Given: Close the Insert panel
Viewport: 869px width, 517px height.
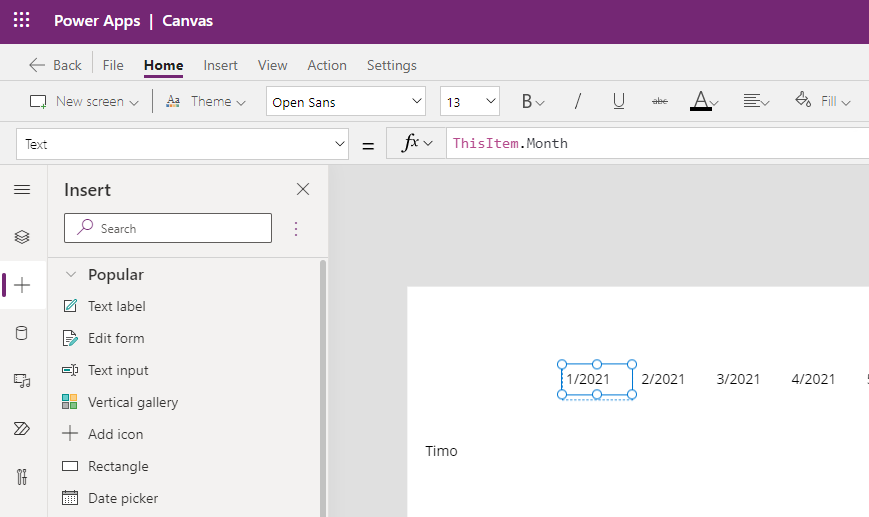Looking at the screenshot, I should [303, 190].
